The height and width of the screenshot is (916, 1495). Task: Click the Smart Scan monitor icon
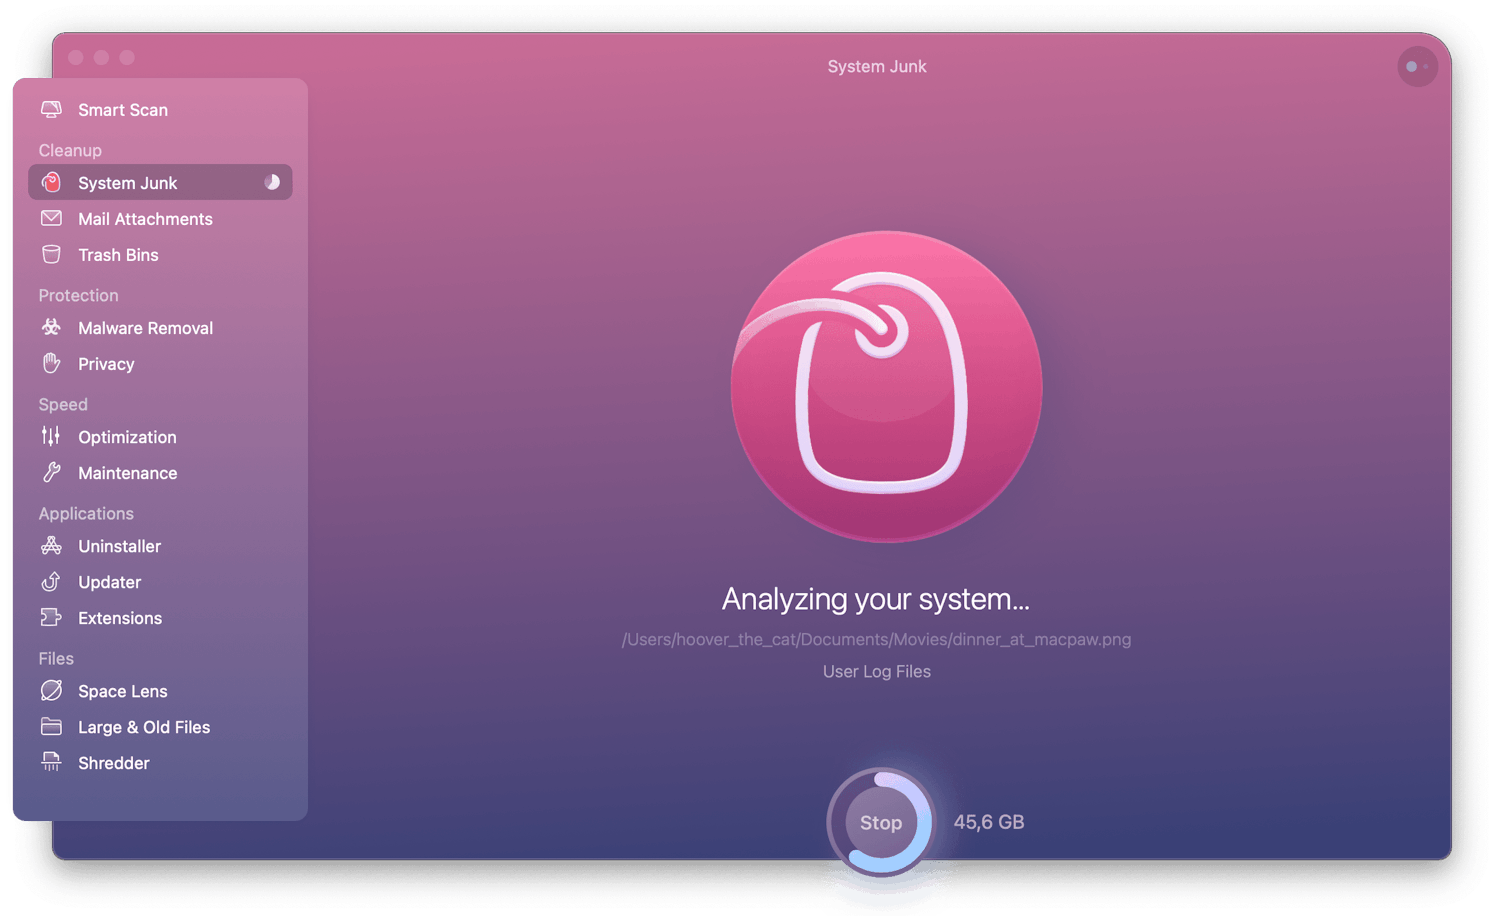[x=51, y=109]
